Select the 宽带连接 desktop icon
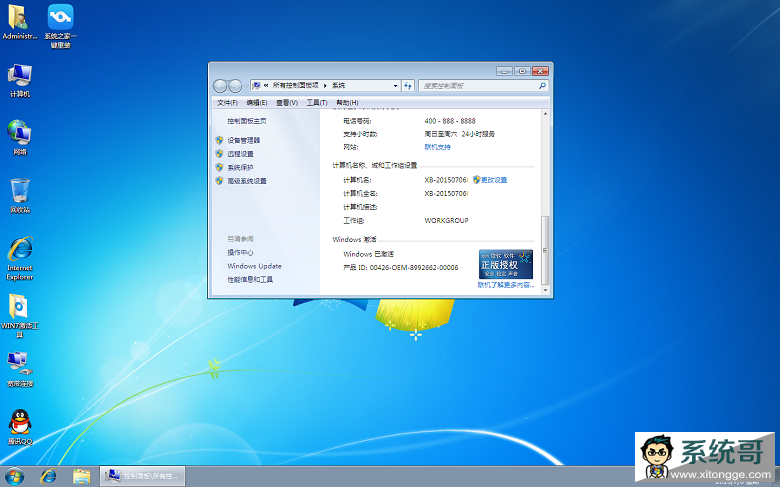Viewport: 780px width, 487px height. click(x=20, y=370)
